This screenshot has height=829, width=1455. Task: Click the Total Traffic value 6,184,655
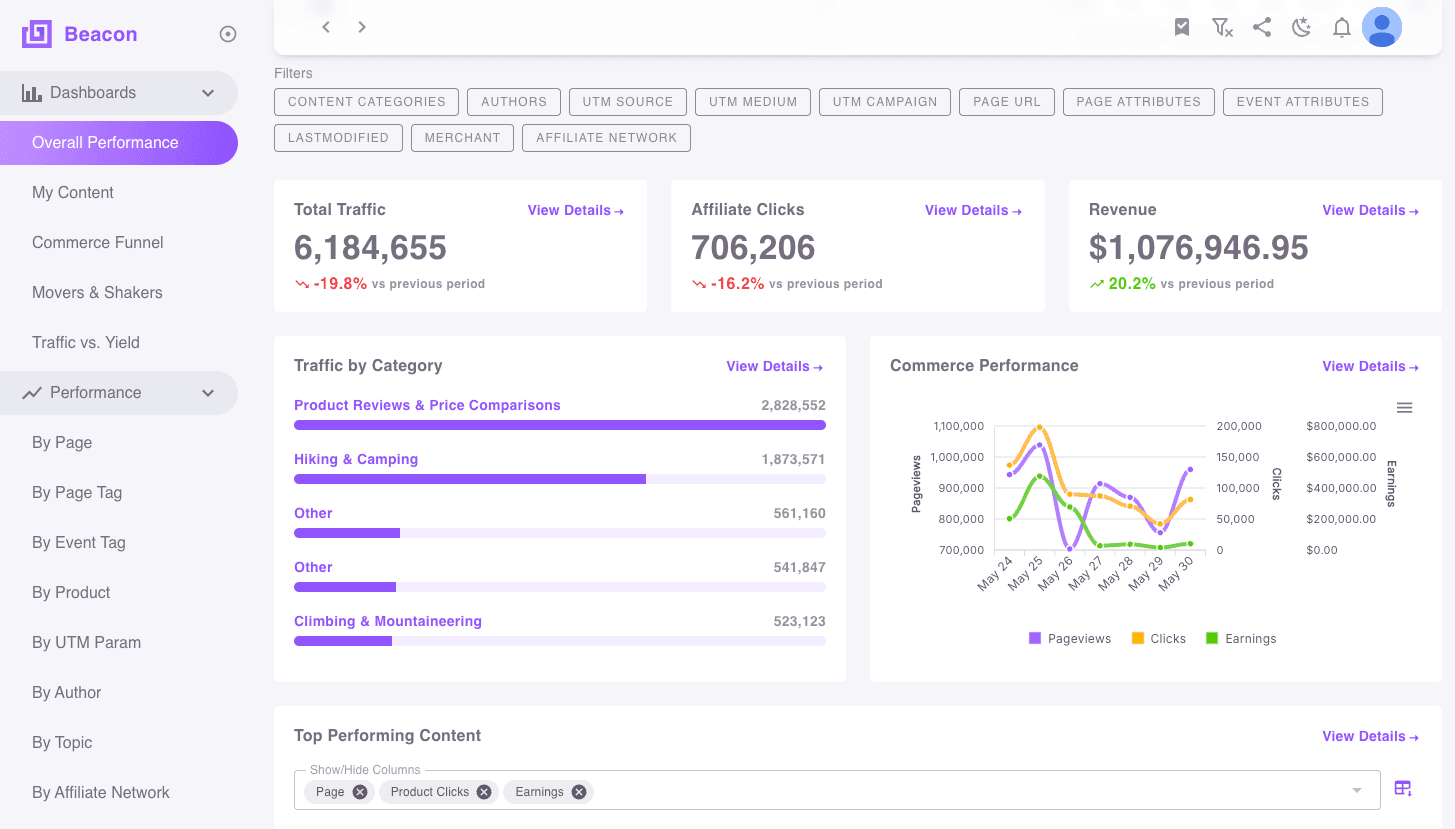(371, 248)
